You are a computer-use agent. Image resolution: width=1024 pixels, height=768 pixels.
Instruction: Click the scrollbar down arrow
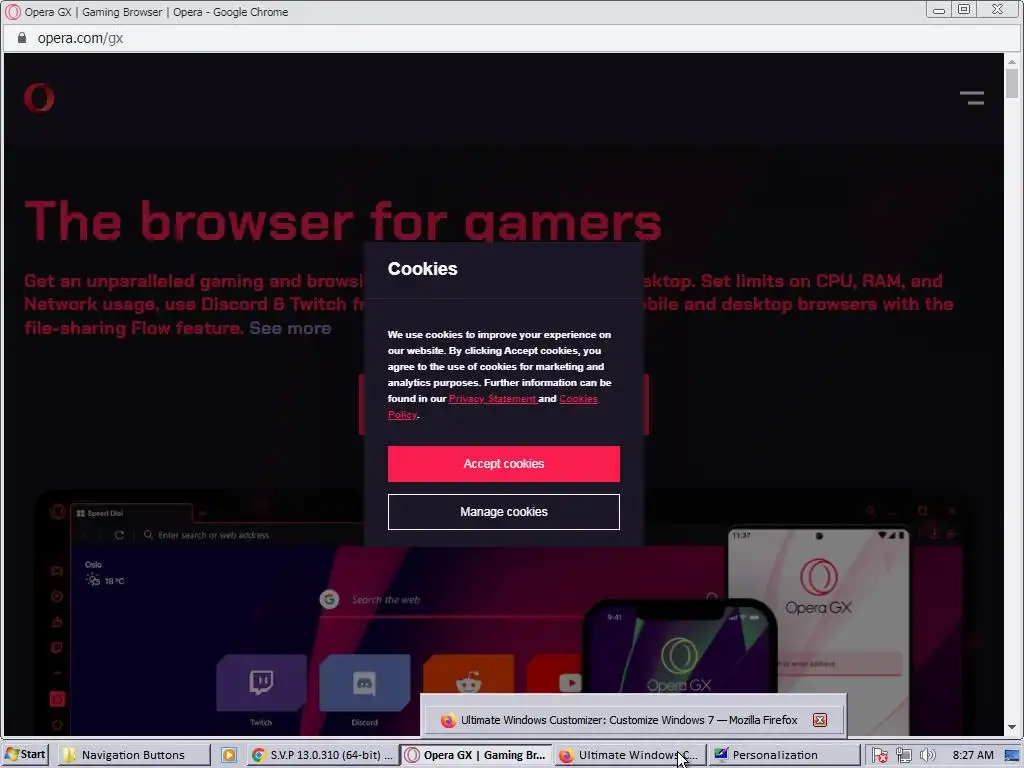pos(1012,727)
